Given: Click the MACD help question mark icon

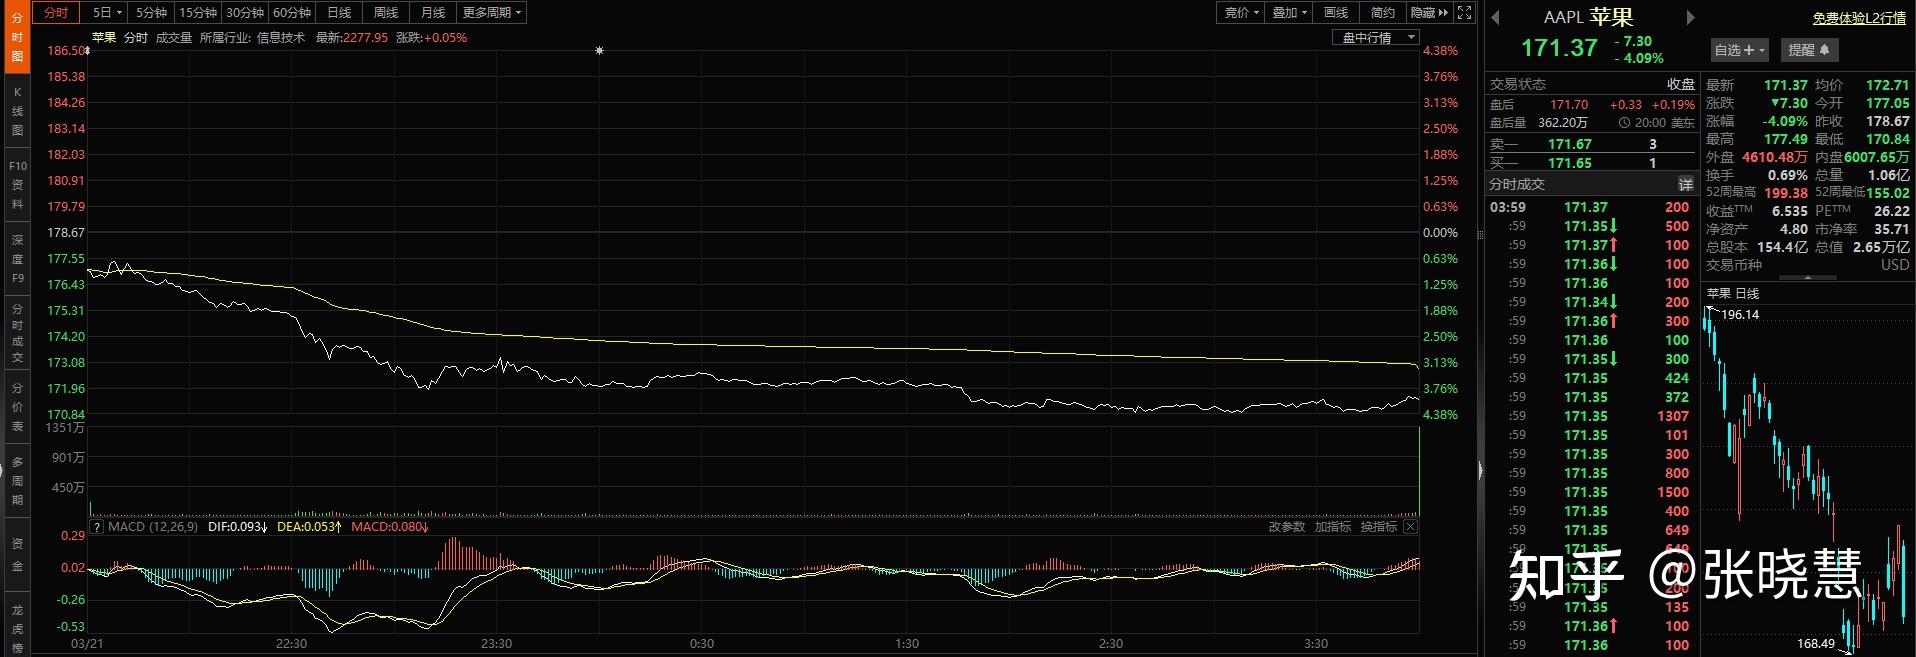Looking at the screenshot, I should [x=97, y=527].
